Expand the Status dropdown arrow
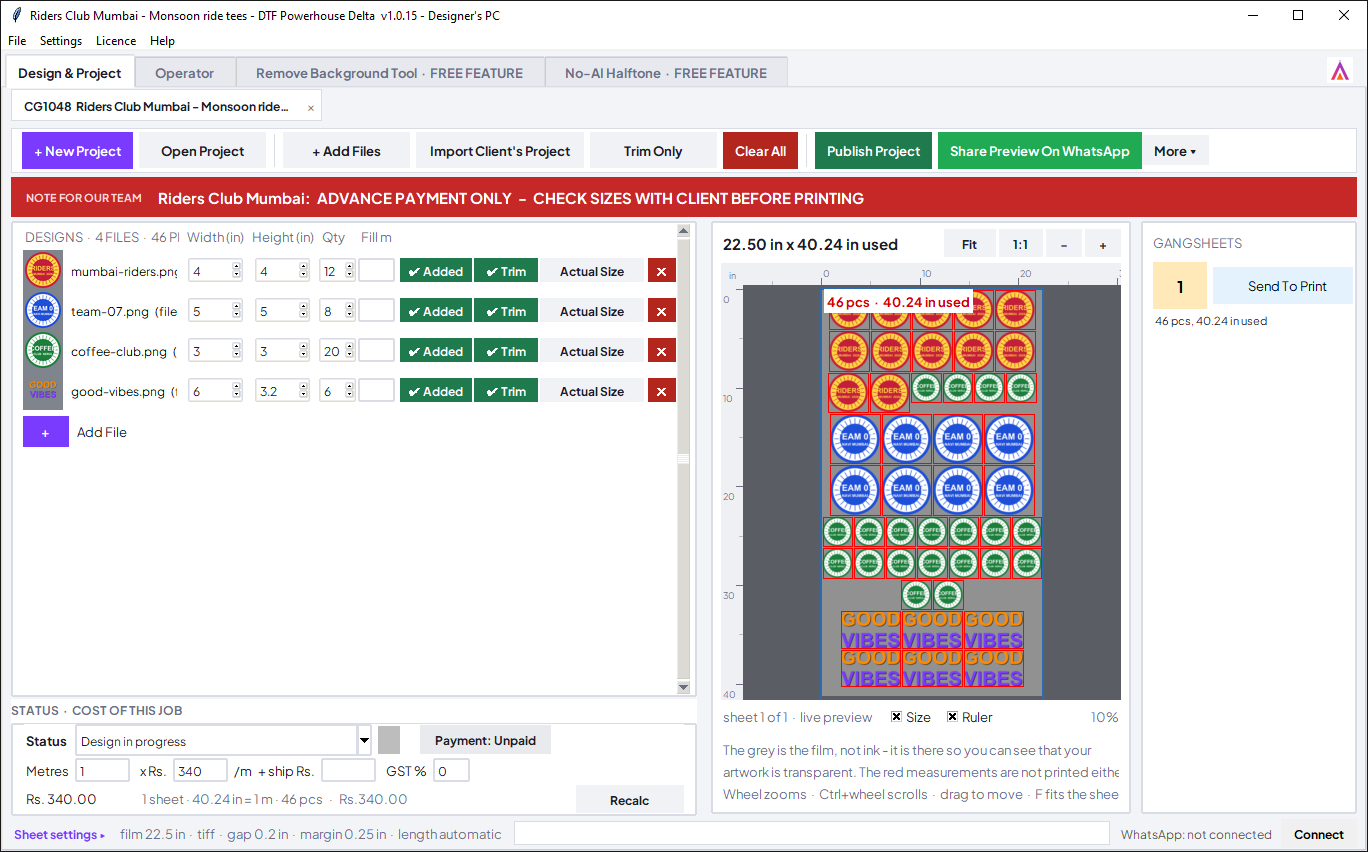 364,741
